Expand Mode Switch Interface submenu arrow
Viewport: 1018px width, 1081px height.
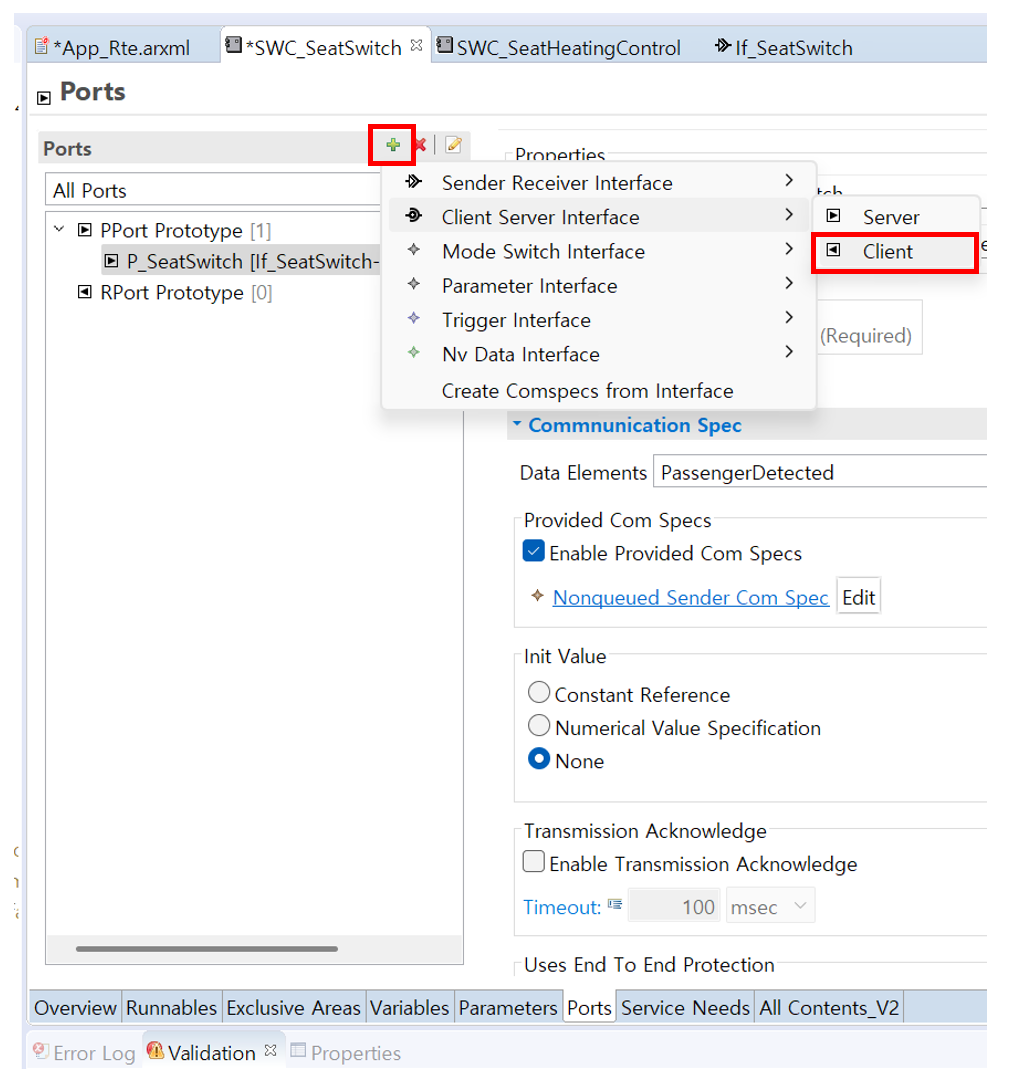click(x=789, y=249)
